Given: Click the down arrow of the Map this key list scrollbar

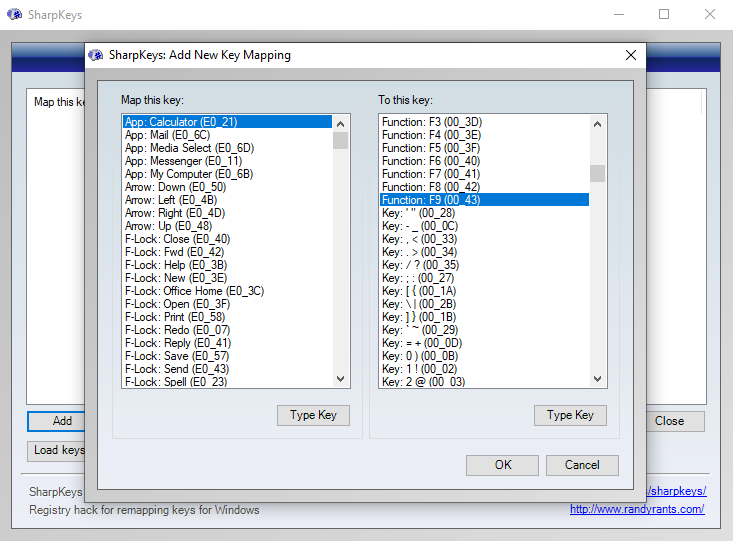Looking at the screenshot, I should point(340,378).
